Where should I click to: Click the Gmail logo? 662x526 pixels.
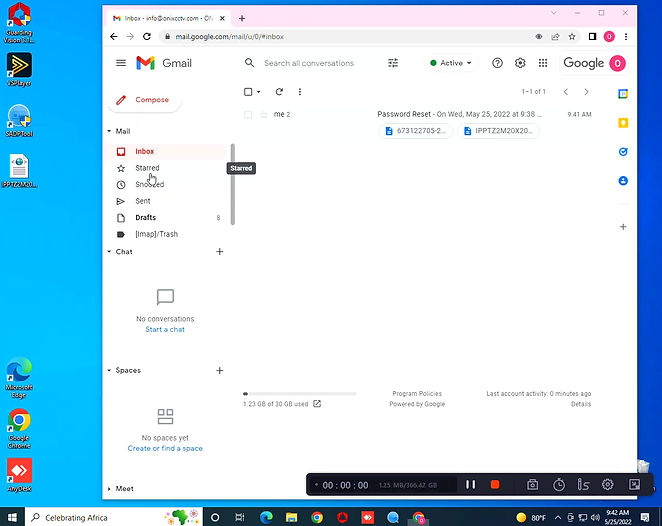(x=164, y=63)
